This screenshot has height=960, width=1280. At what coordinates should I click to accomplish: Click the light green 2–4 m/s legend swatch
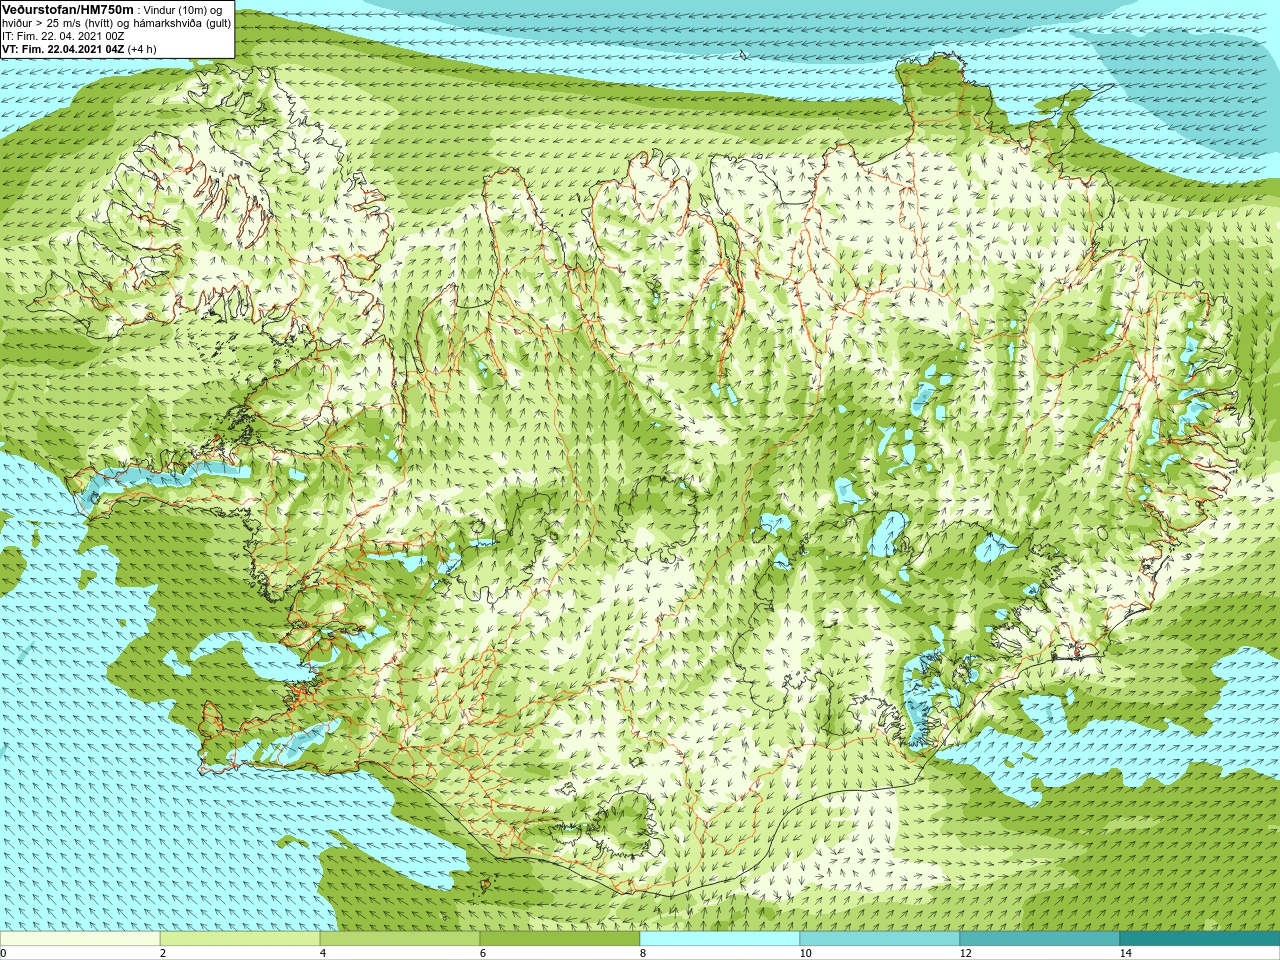[240, 939]
